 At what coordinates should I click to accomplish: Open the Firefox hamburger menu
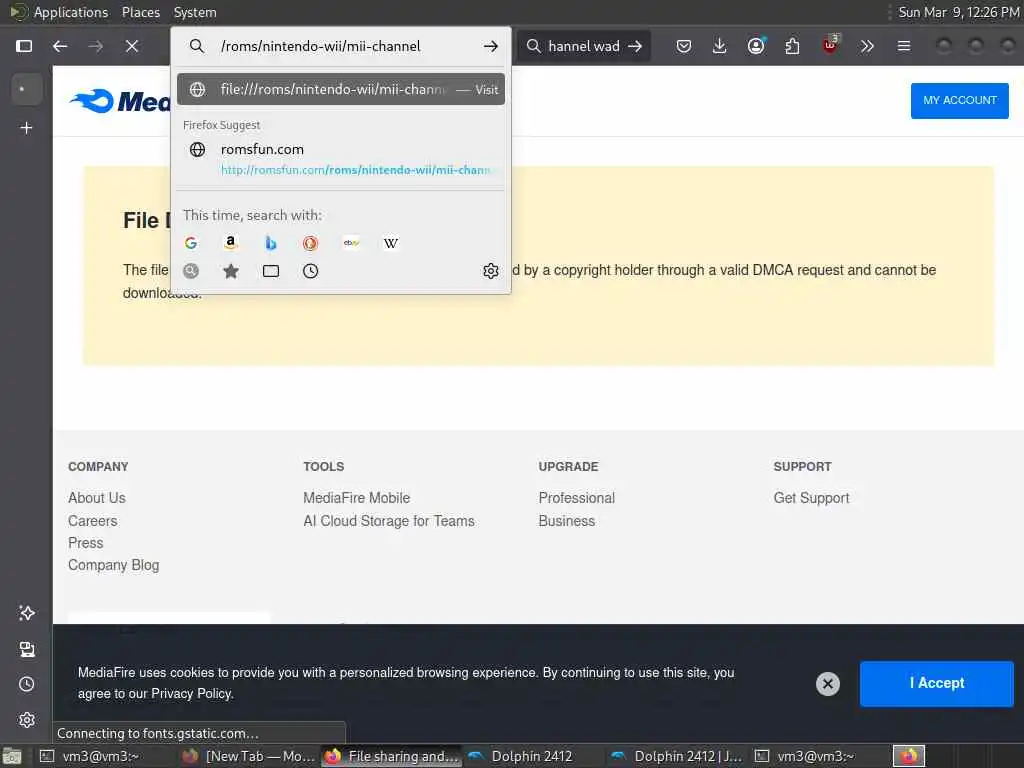tap(904, 46)
